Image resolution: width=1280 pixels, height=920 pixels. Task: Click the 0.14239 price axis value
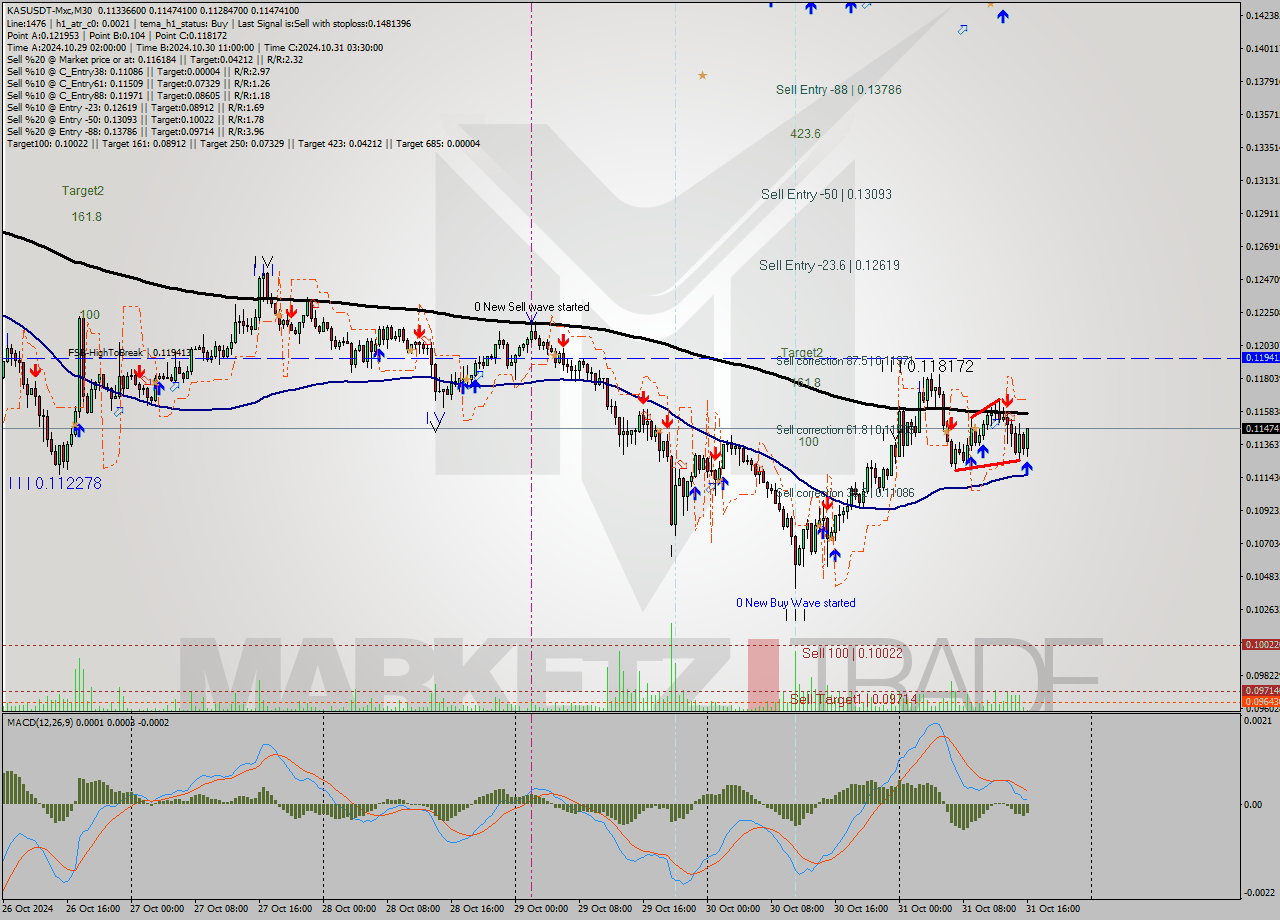1261,15
